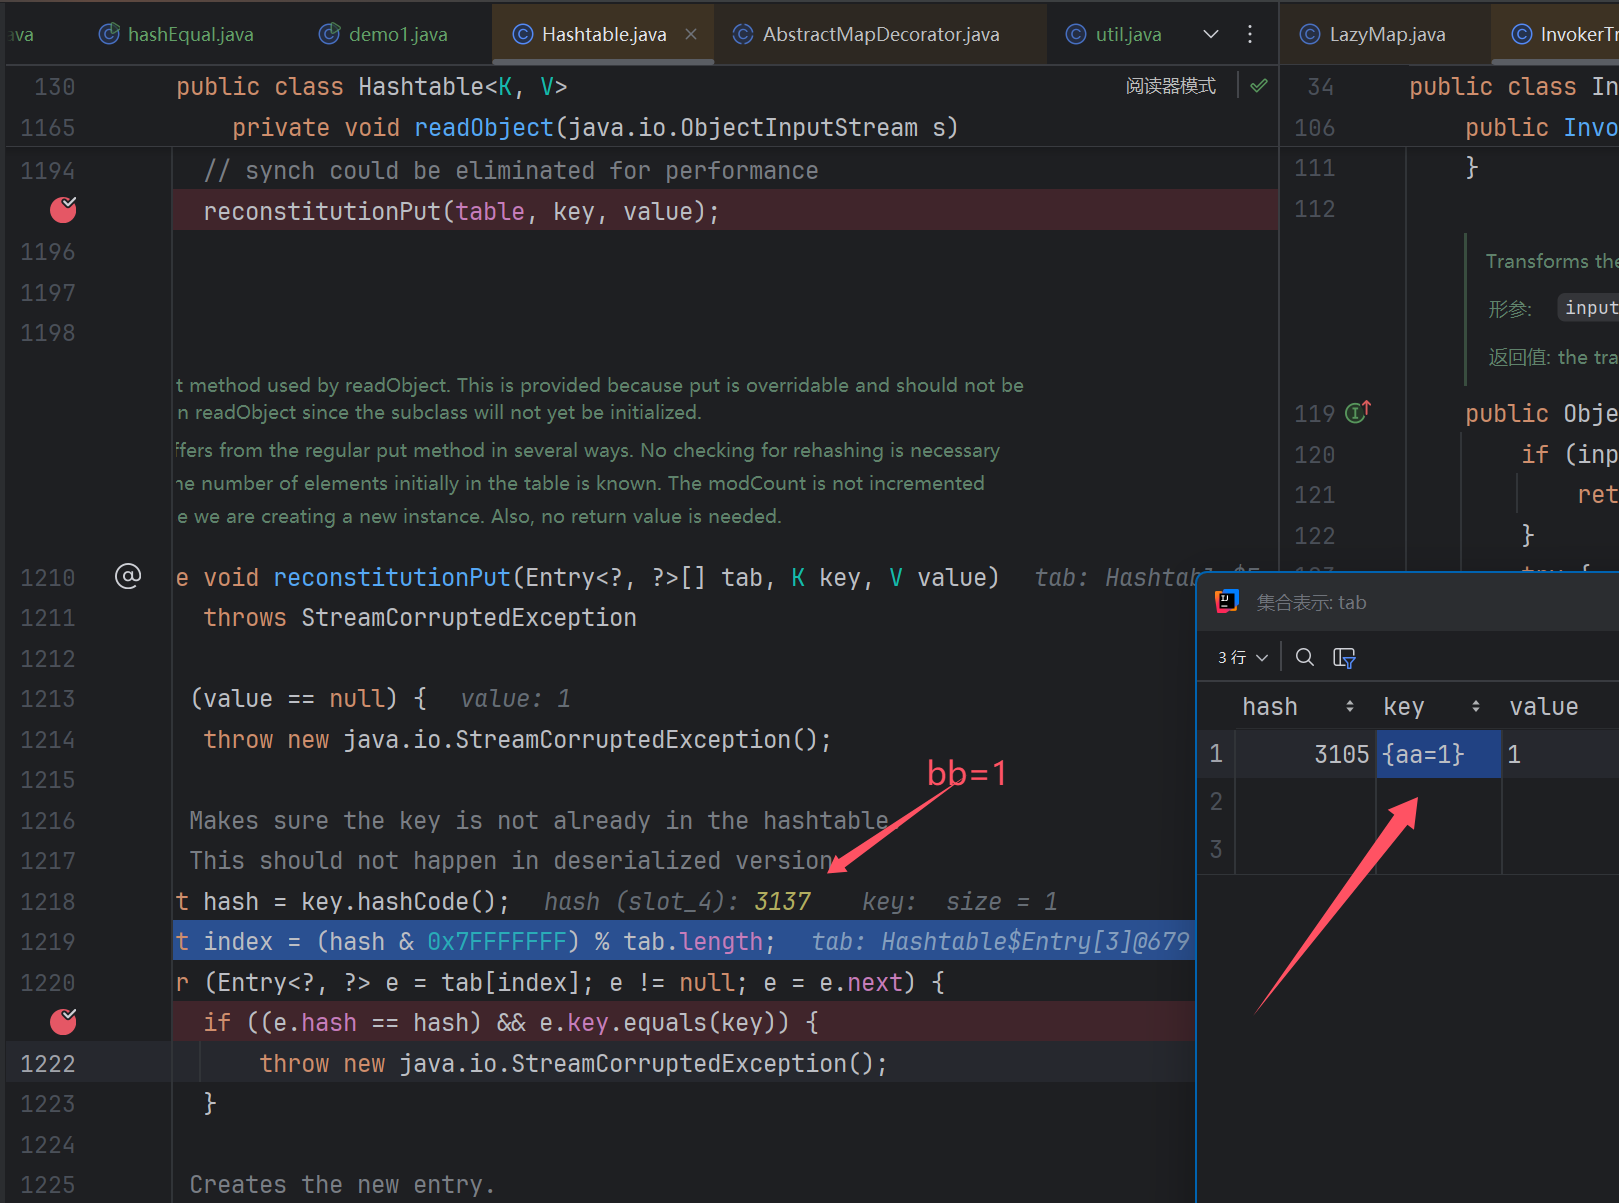Click the table filter columns icon

click(x=1344, y=657)
